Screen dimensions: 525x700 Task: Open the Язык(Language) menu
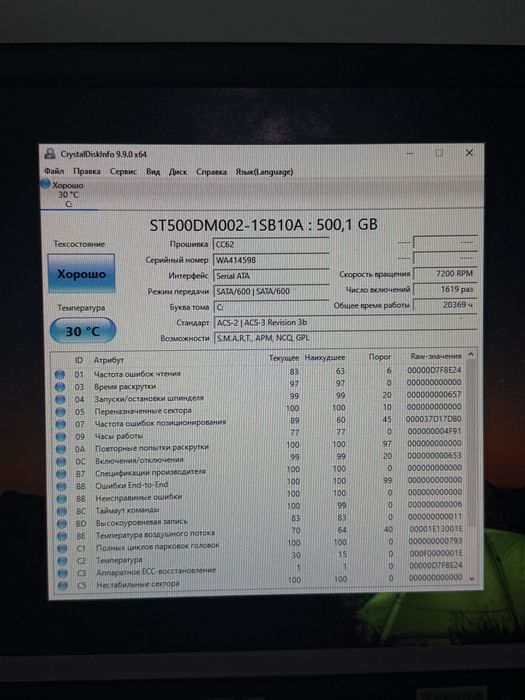pyautogui.click(x=264, y=171)
